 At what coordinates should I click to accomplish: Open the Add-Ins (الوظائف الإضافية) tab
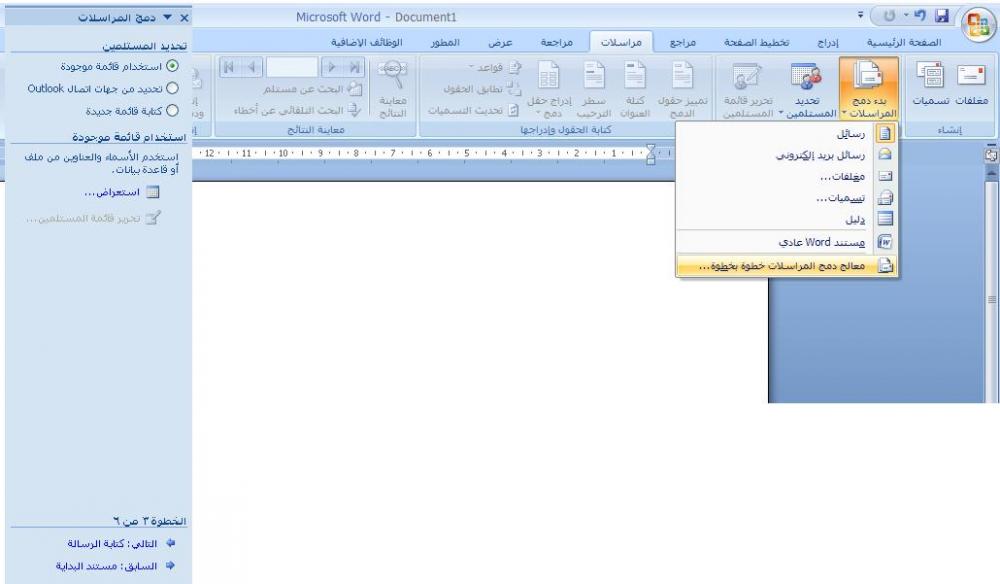point(367,43)
